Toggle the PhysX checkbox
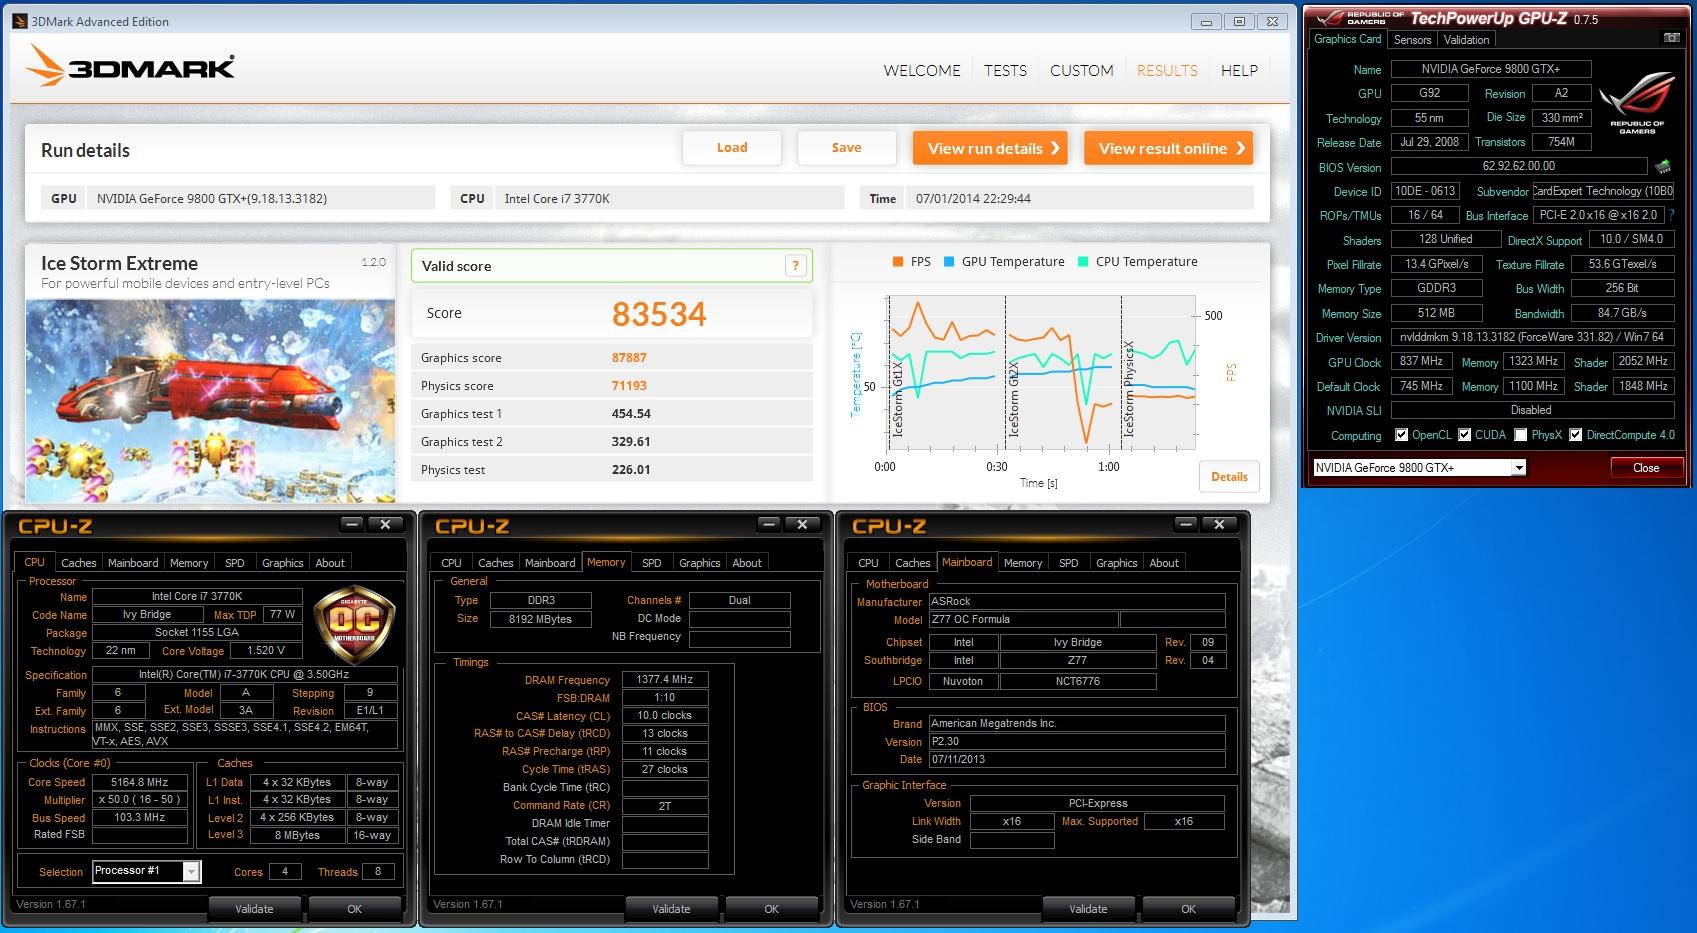 tap(1520, 435)
